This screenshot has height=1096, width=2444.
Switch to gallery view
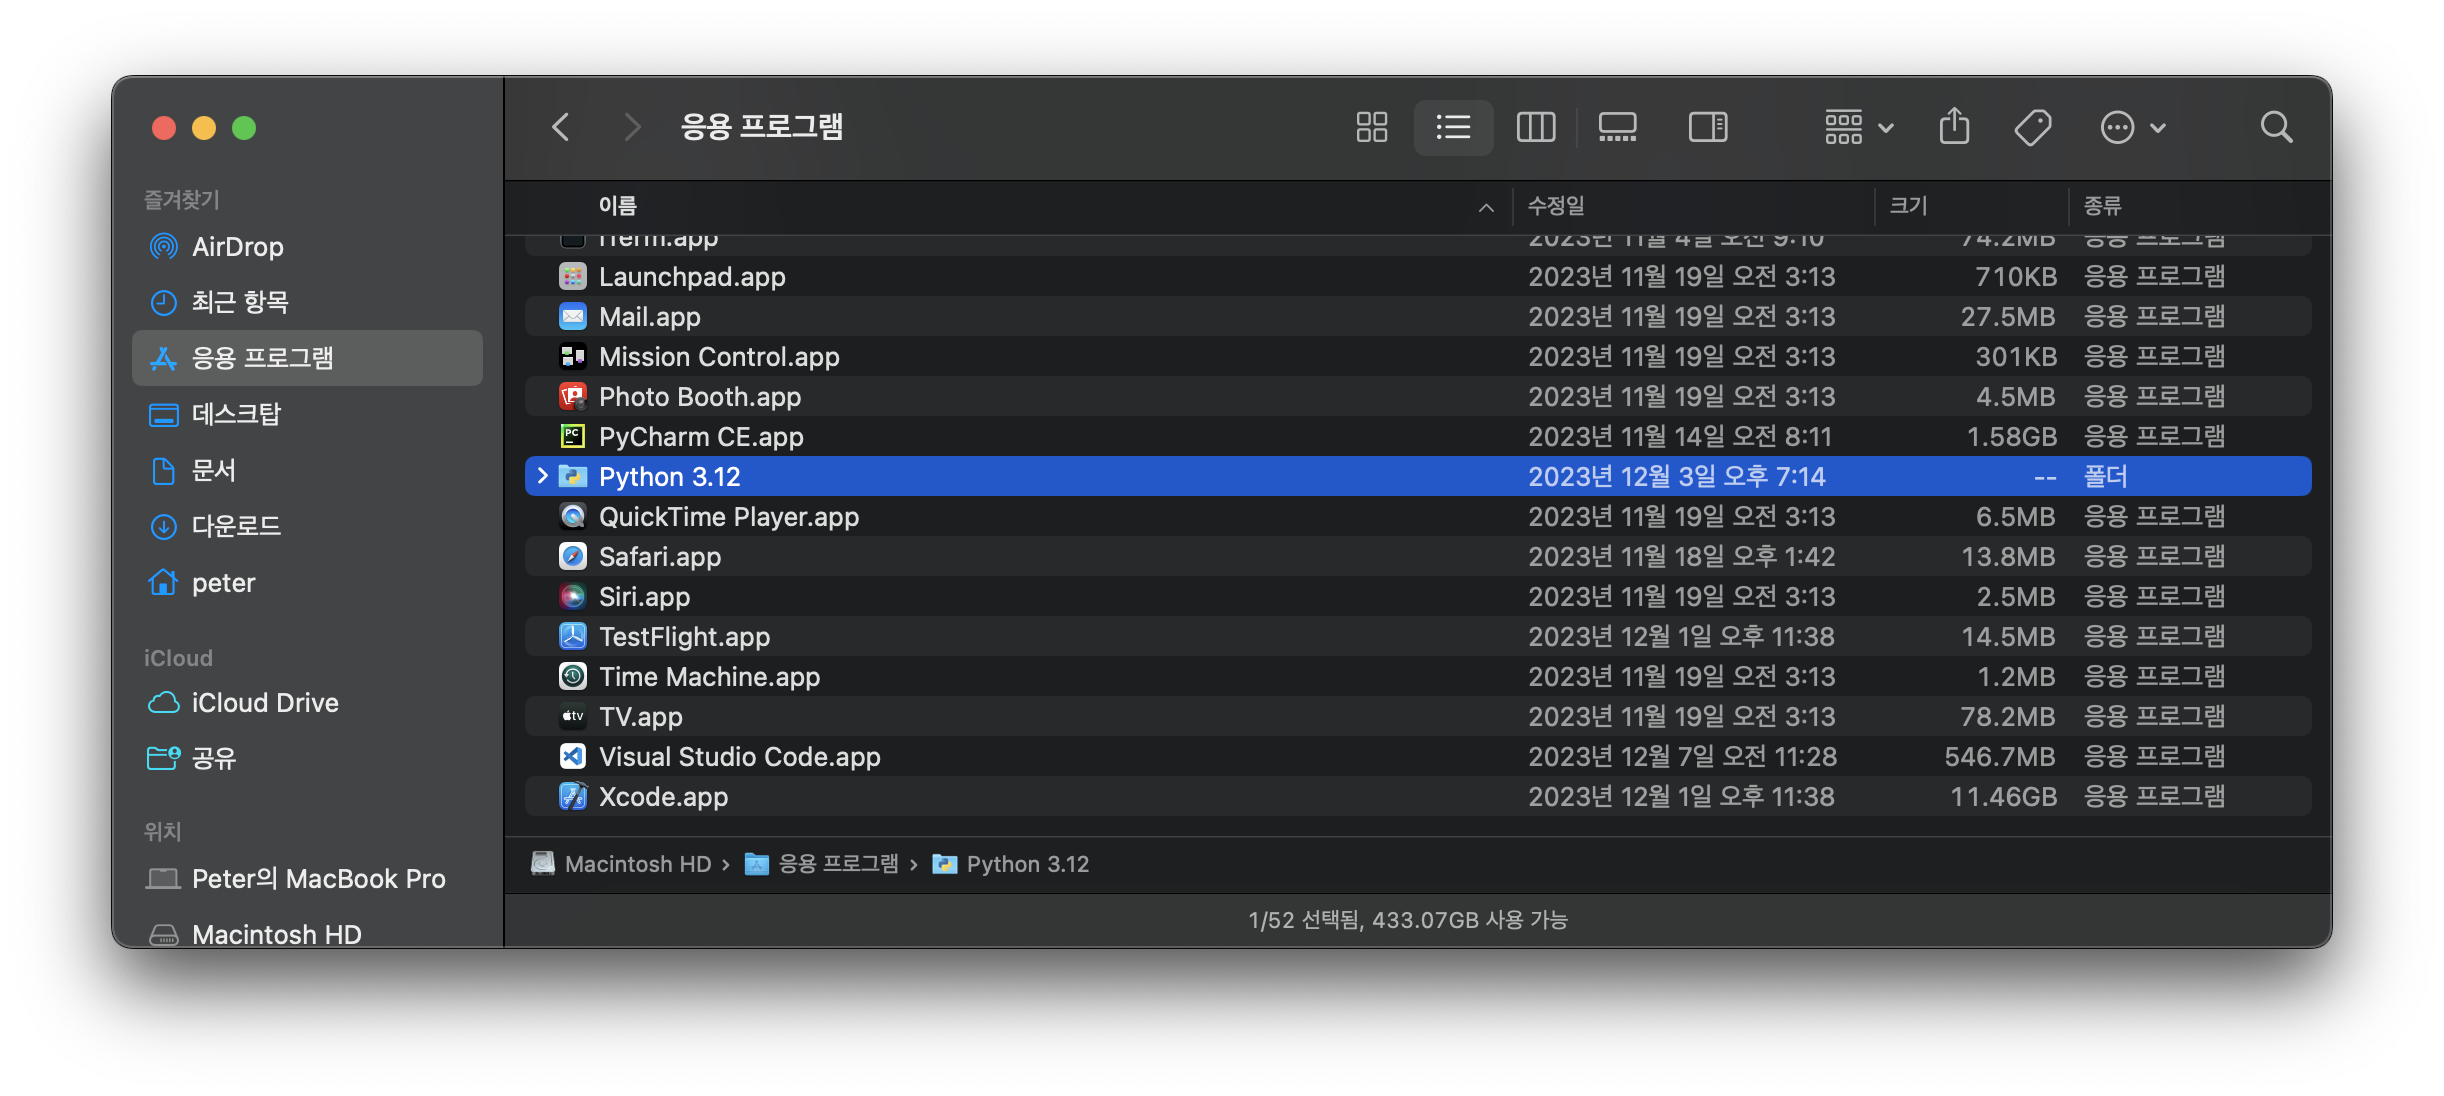pyautogui.click(x=1617, y=127)
